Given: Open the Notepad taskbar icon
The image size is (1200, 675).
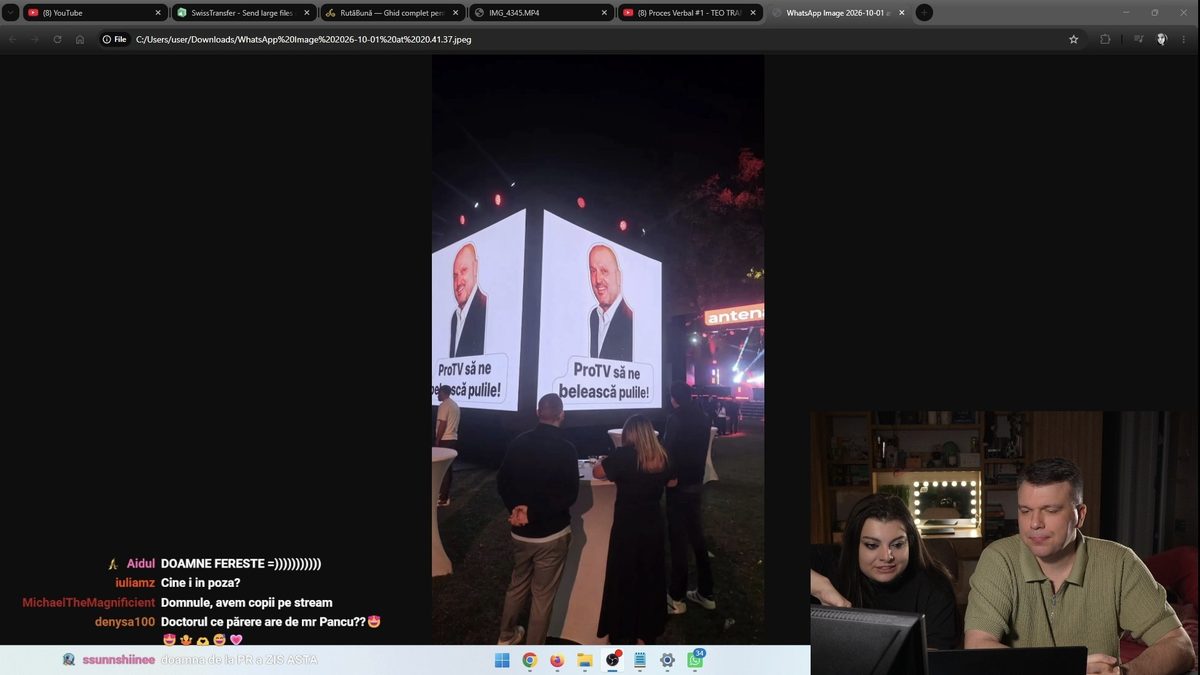Looking at the screenshot, I should click(x=640, y=660).
